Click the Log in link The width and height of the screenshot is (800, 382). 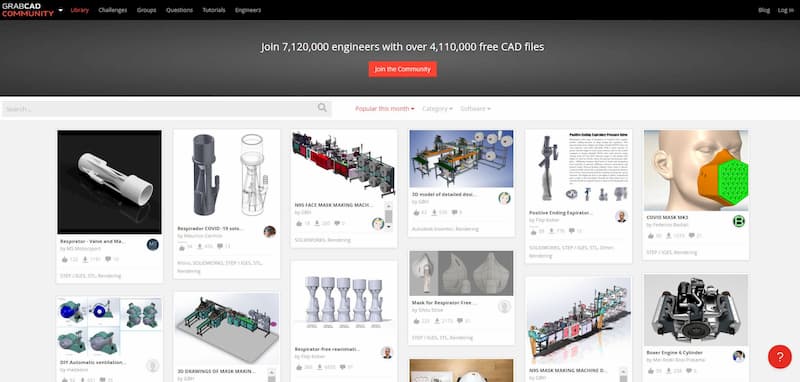point(785,10)
